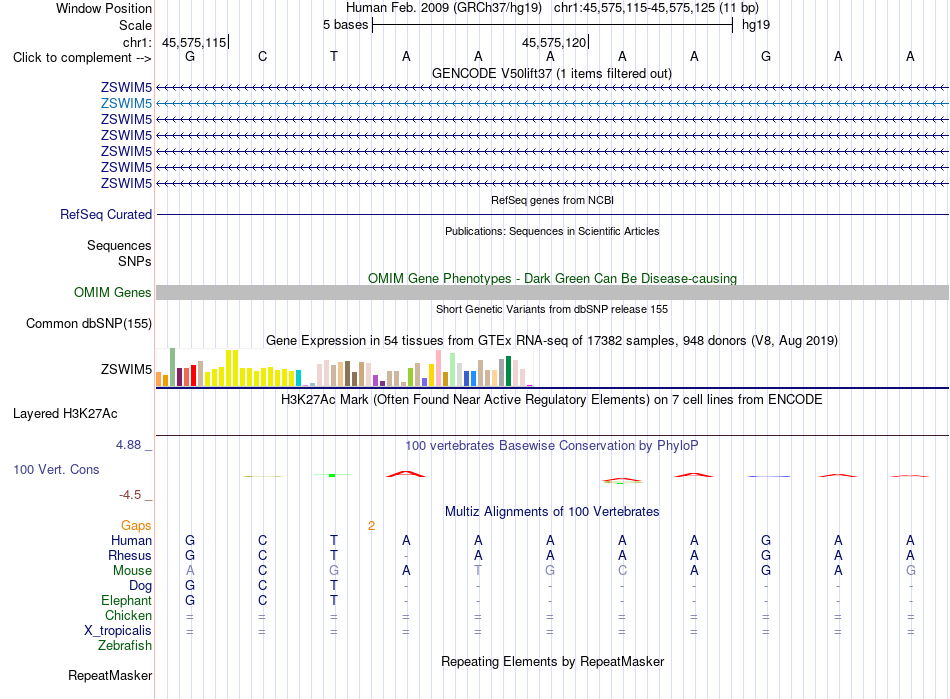Click the green OMIM Gene Phenotypes title
950x699 pixels.
point(552,278)
